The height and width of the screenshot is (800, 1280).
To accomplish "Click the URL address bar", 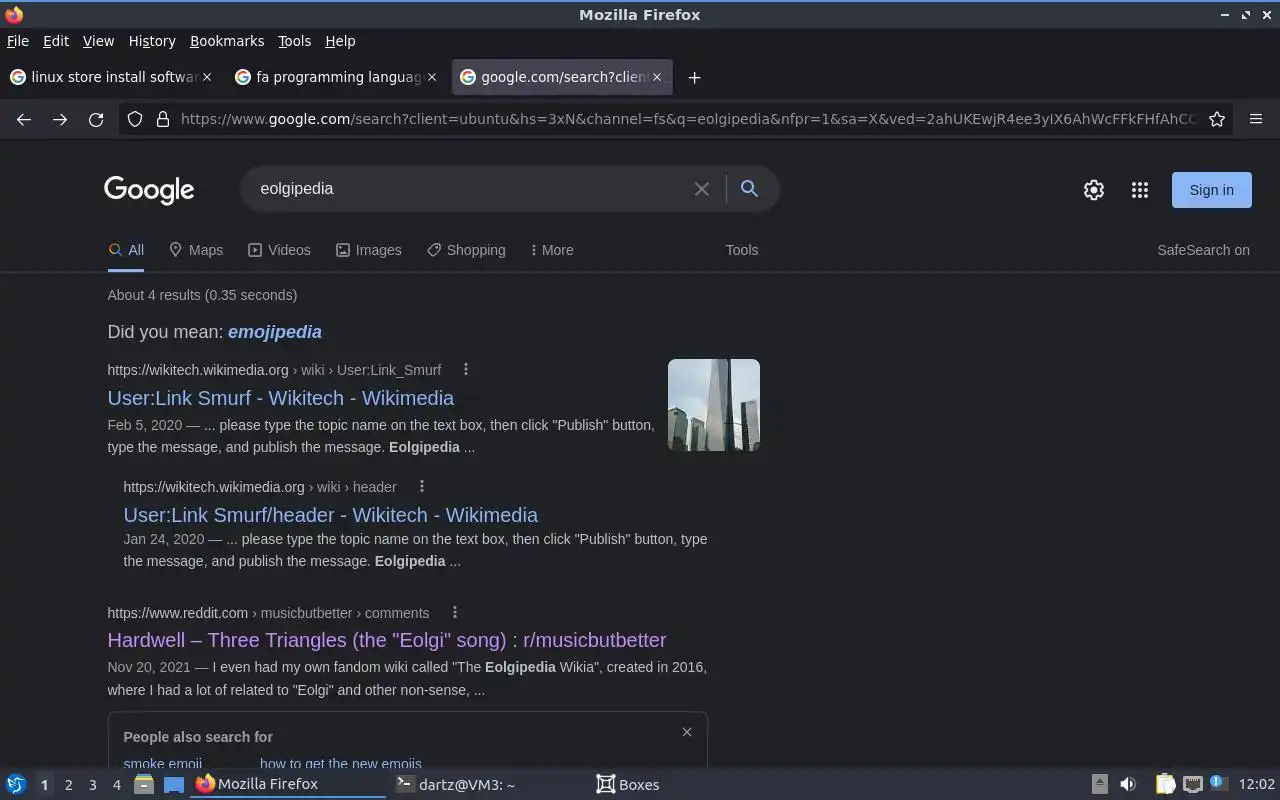I will (x=690, y=119).
